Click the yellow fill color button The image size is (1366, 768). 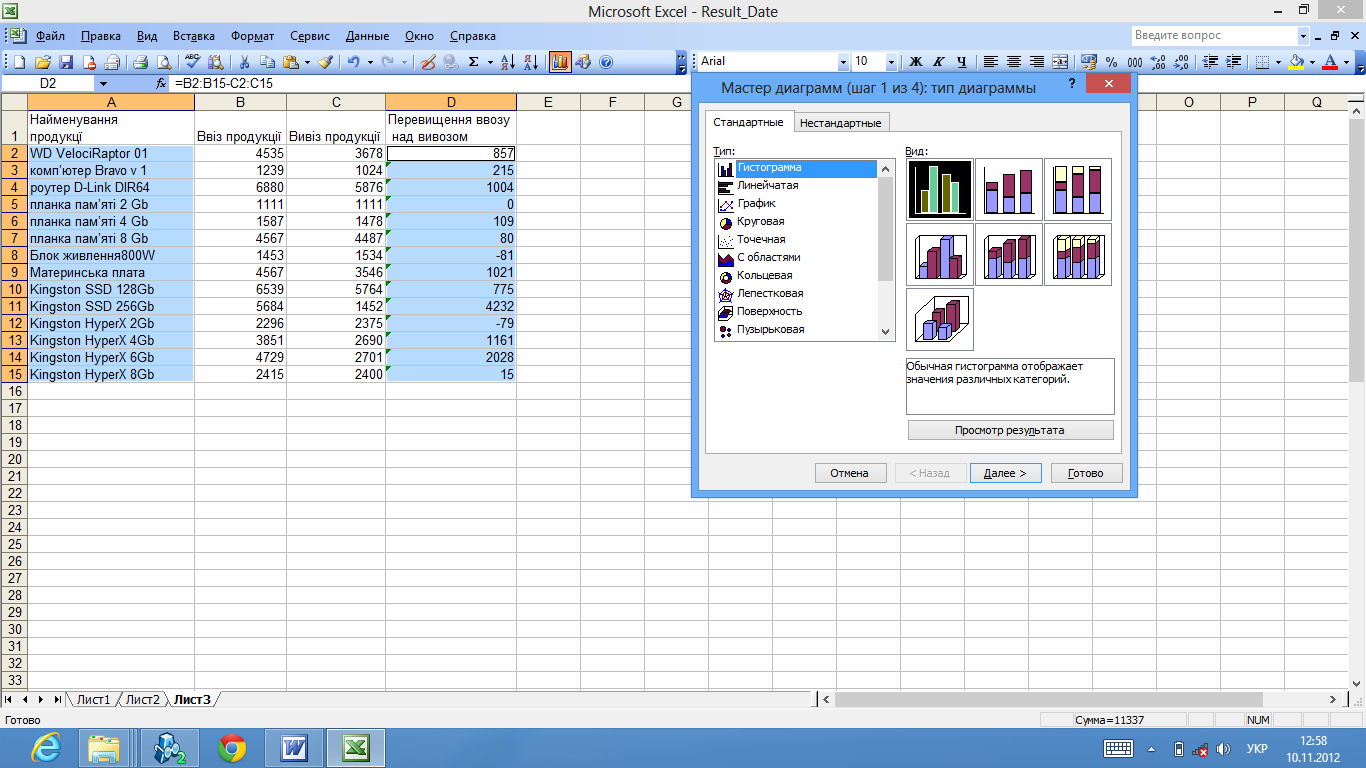1296,62
